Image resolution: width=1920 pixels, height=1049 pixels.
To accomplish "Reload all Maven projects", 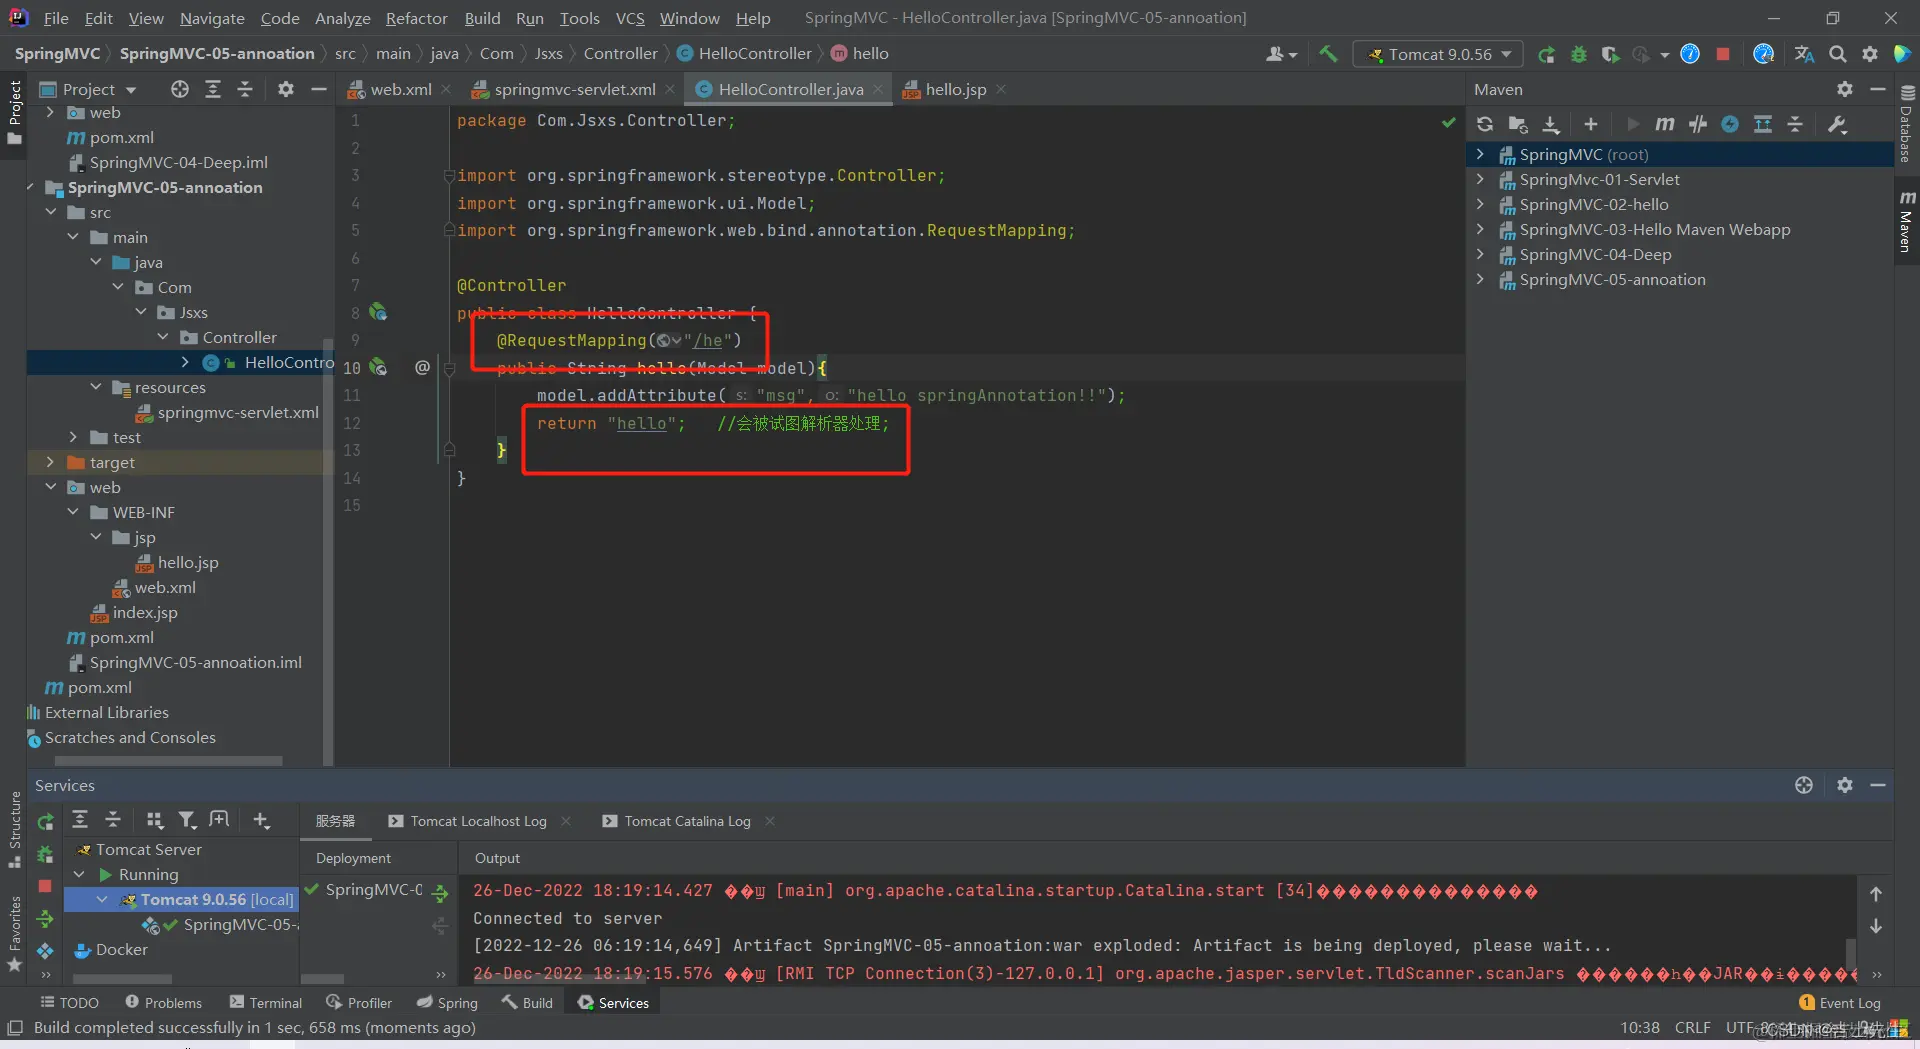I will click(x=1485, y=124).
